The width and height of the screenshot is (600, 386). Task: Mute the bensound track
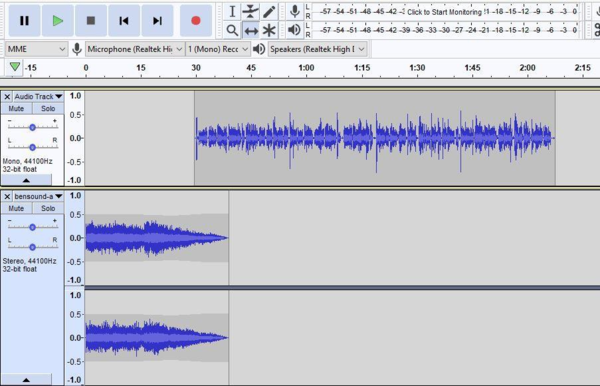(16, 208)
